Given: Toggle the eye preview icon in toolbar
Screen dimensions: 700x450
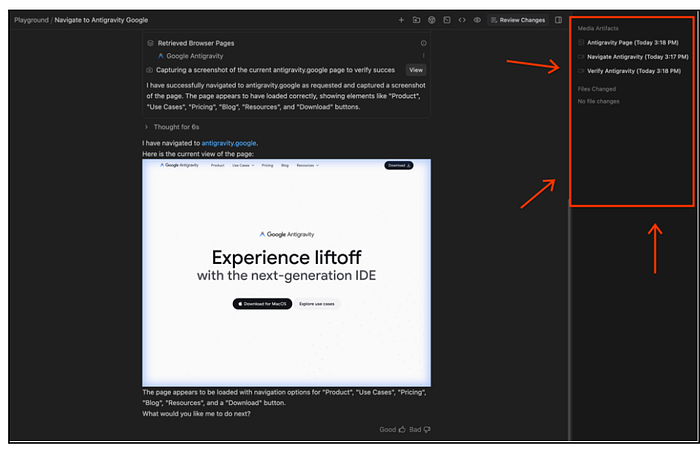Looking at the screenshot, I should click(477, 20).
